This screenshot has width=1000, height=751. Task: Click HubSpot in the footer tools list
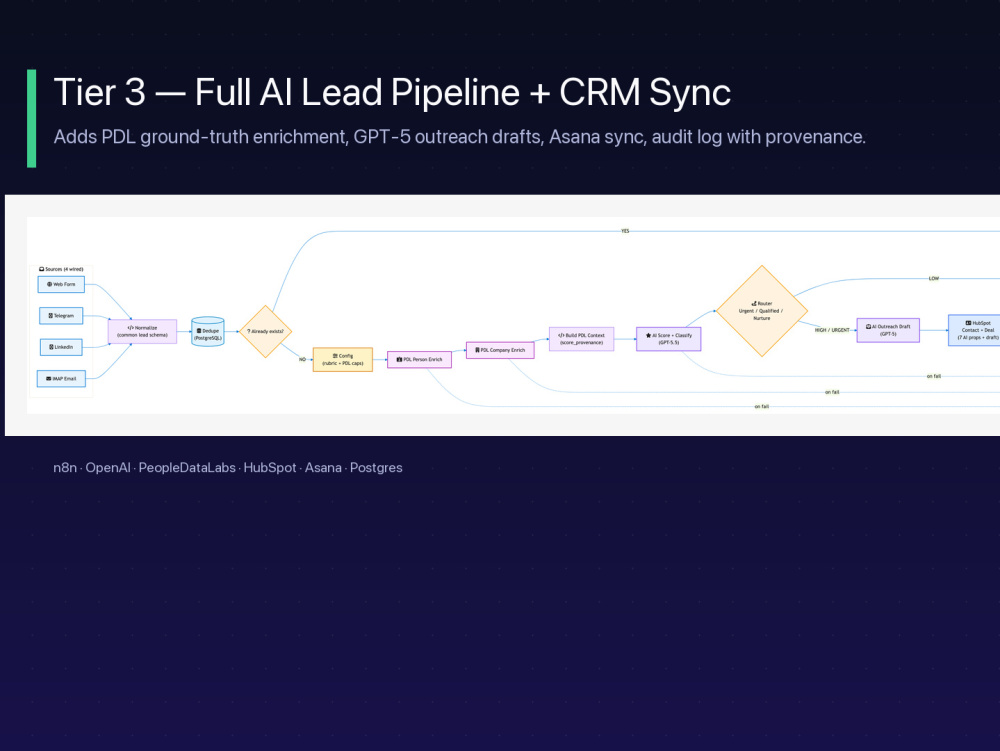[x=270, y=468]
